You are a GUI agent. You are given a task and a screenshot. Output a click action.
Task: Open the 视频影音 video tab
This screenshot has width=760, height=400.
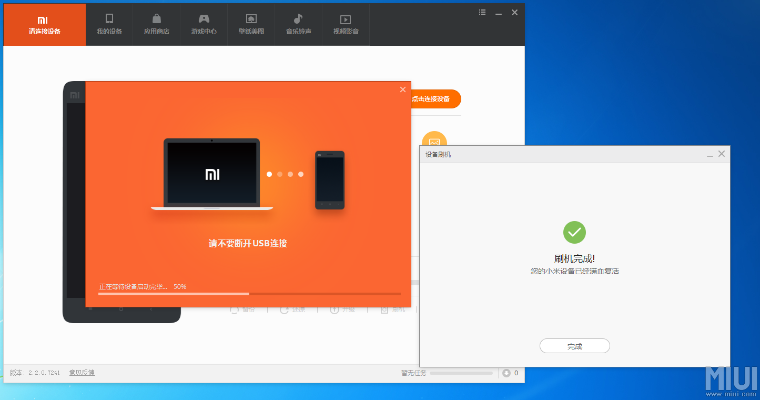click(x=346, y=25)
